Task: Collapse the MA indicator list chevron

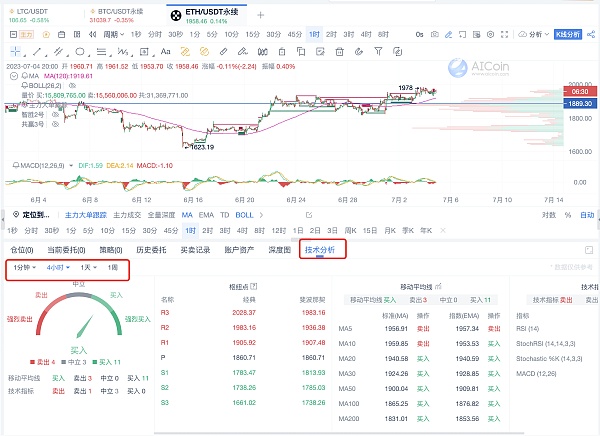Action: tap(14, 76)
